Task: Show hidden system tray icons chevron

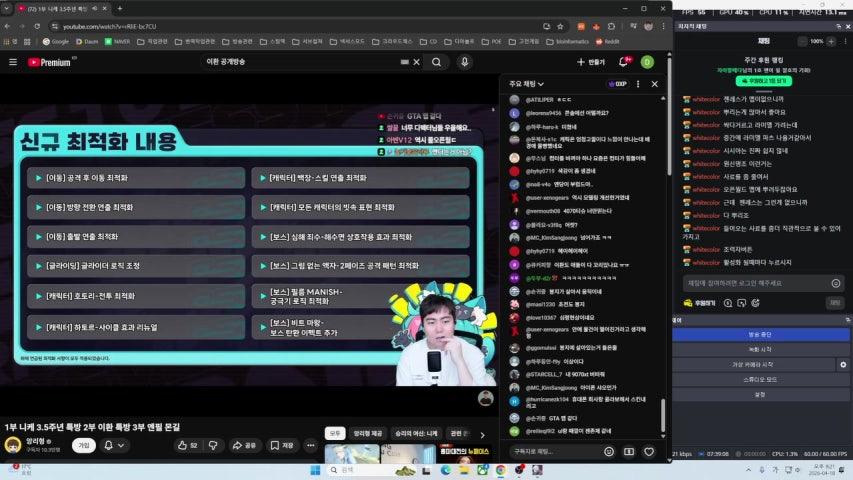Action: (x=749, y=470)
